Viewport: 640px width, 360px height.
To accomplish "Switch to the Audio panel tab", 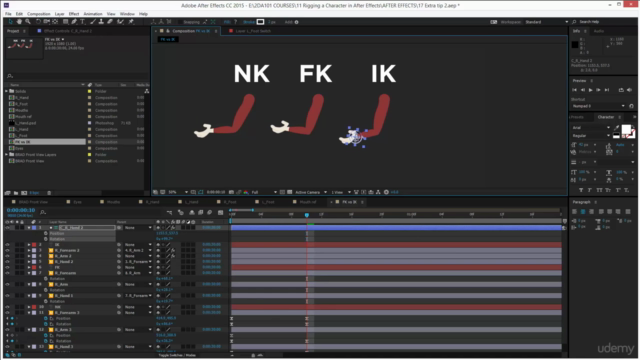I will pos(599,31).
